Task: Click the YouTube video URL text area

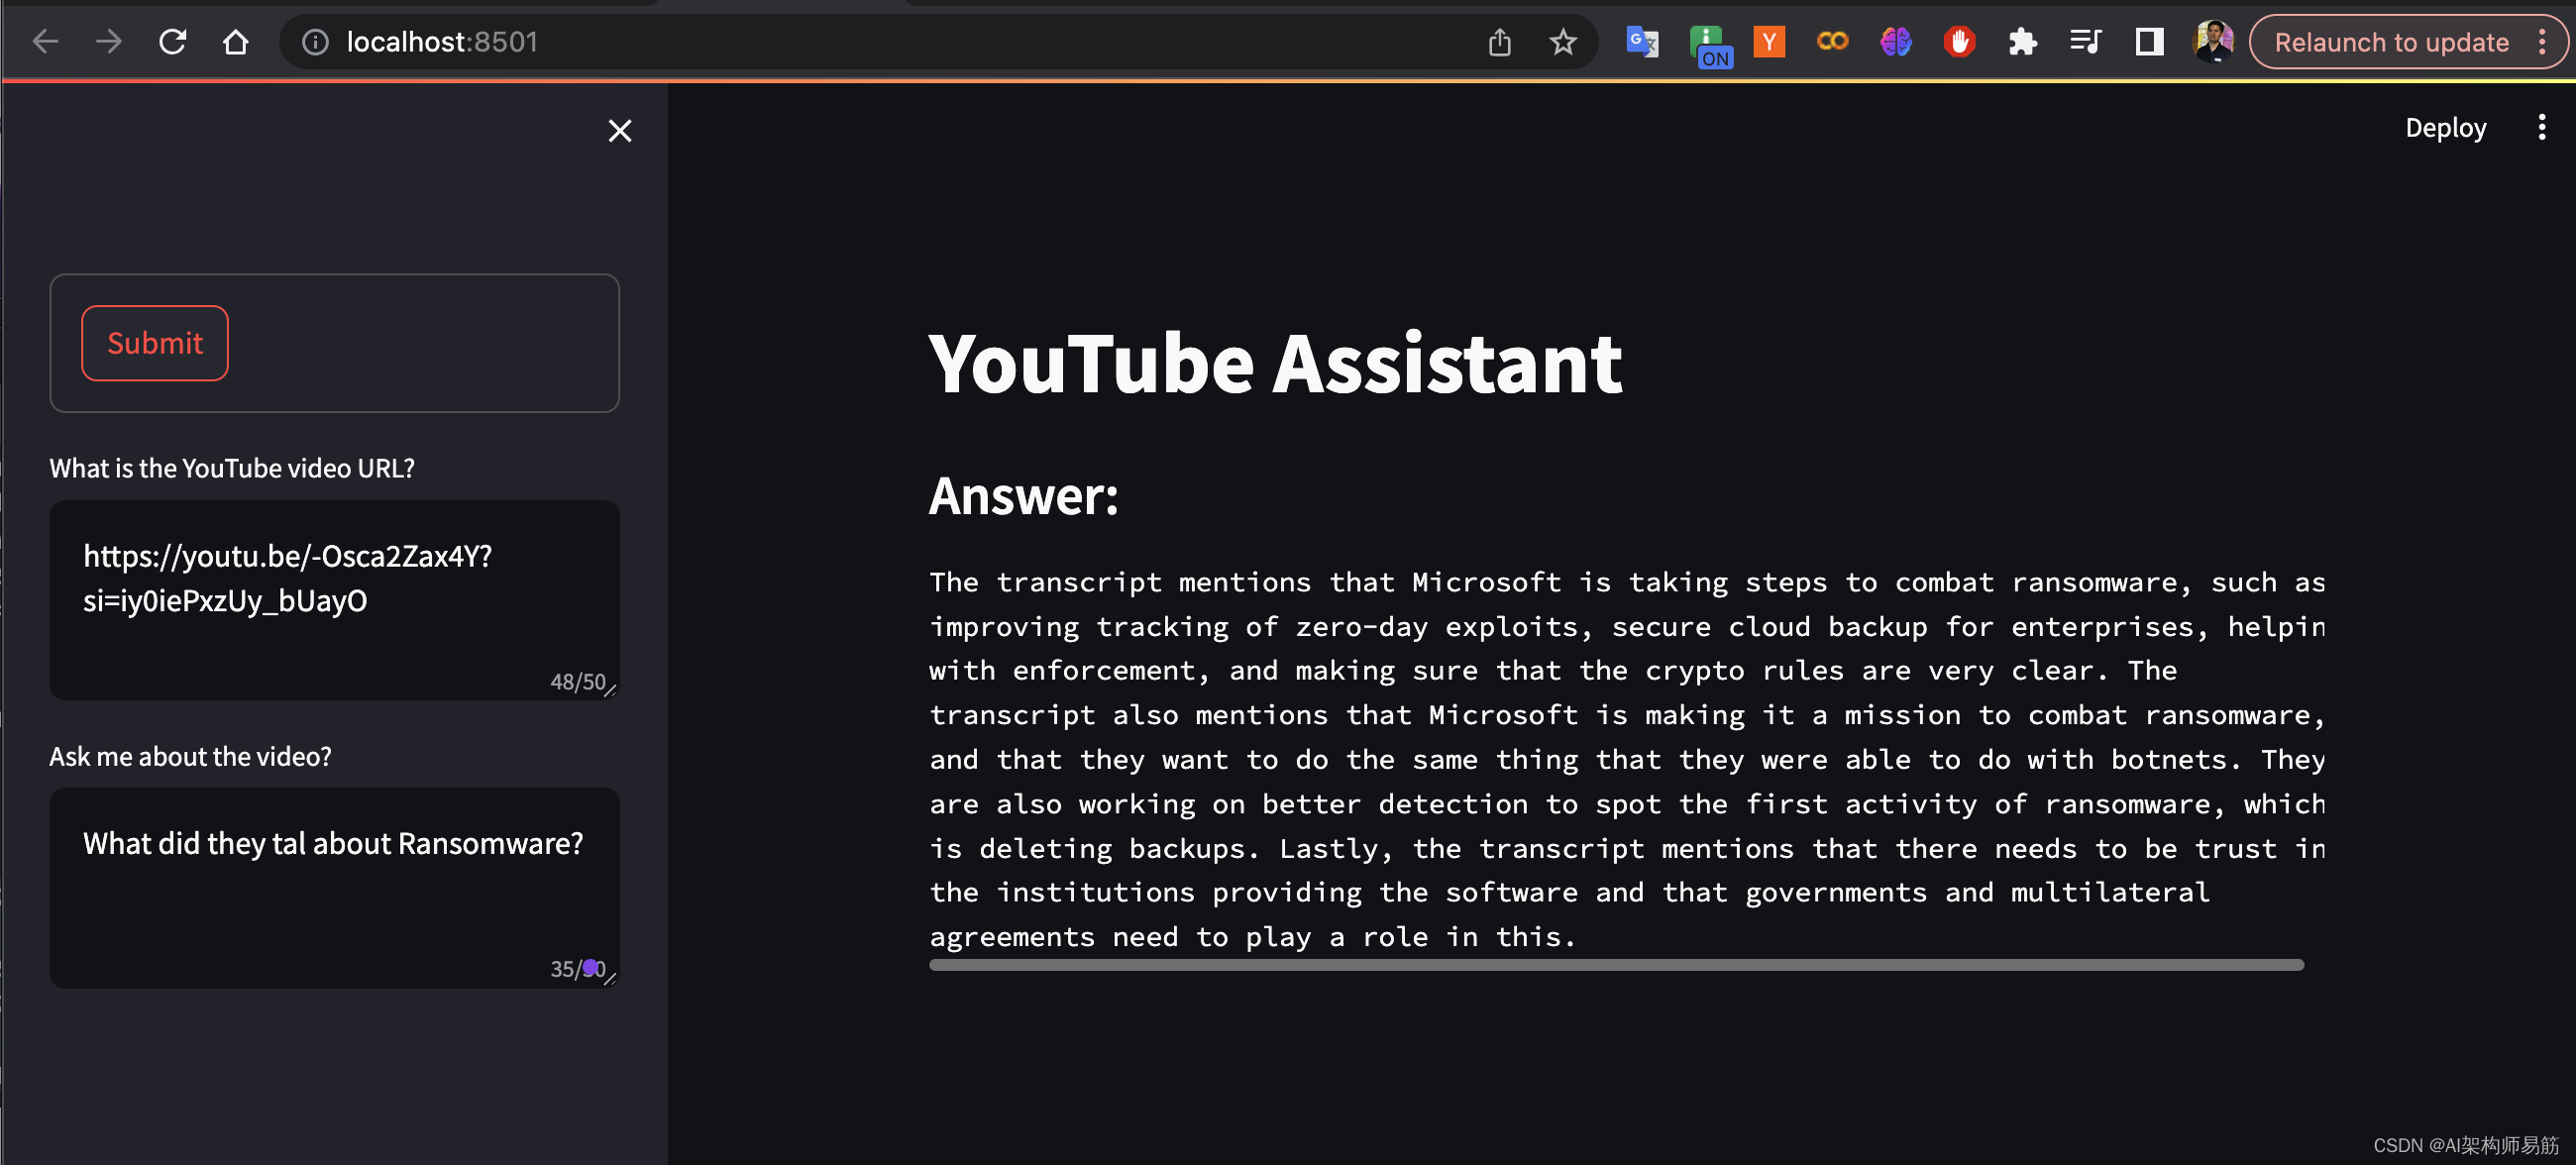Action: point(334,600)
